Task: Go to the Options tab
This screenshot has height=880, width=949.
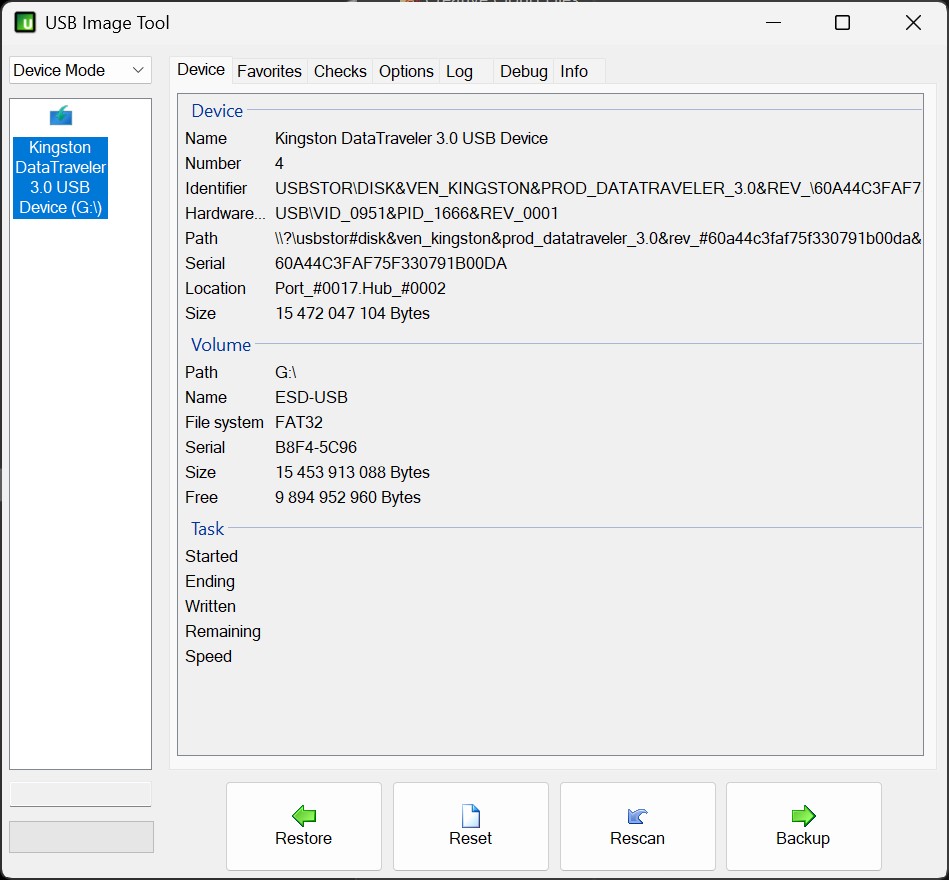Action: click(x=406, y=71)
